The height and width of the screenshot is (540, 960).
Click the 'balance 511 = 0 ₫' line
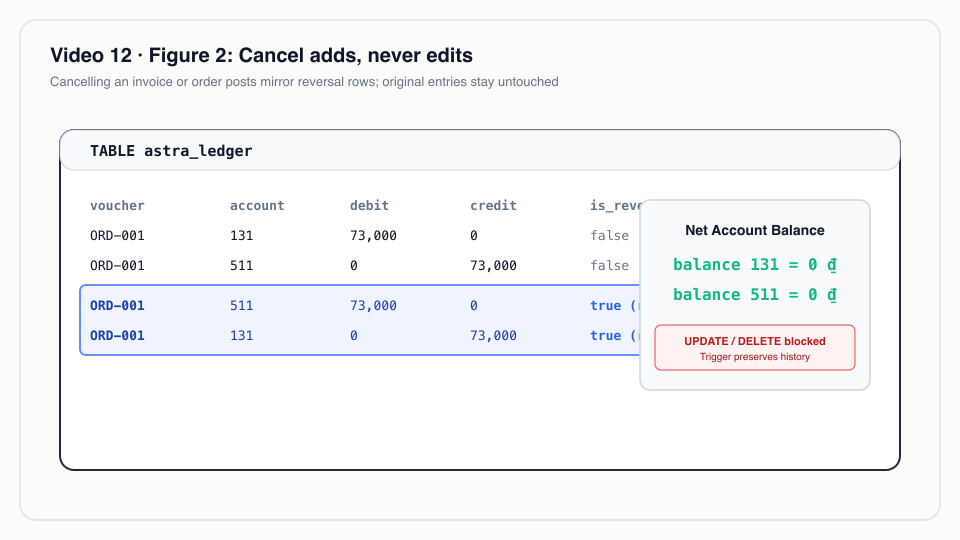[x=755, y=294]
